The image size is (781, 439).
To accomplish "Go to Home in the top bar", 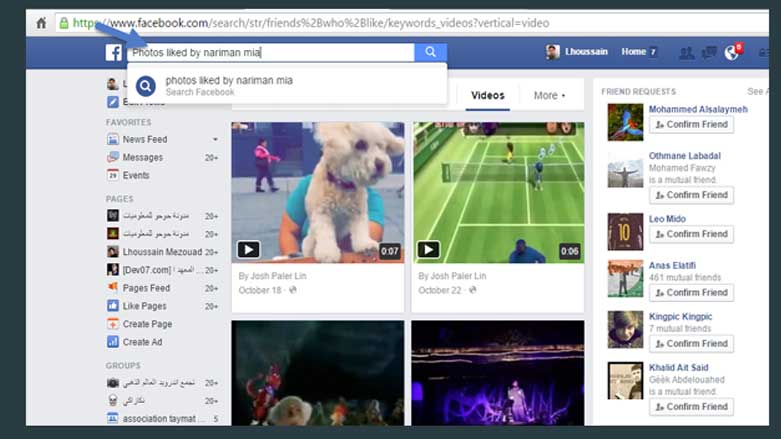I will tap(633, 52).
